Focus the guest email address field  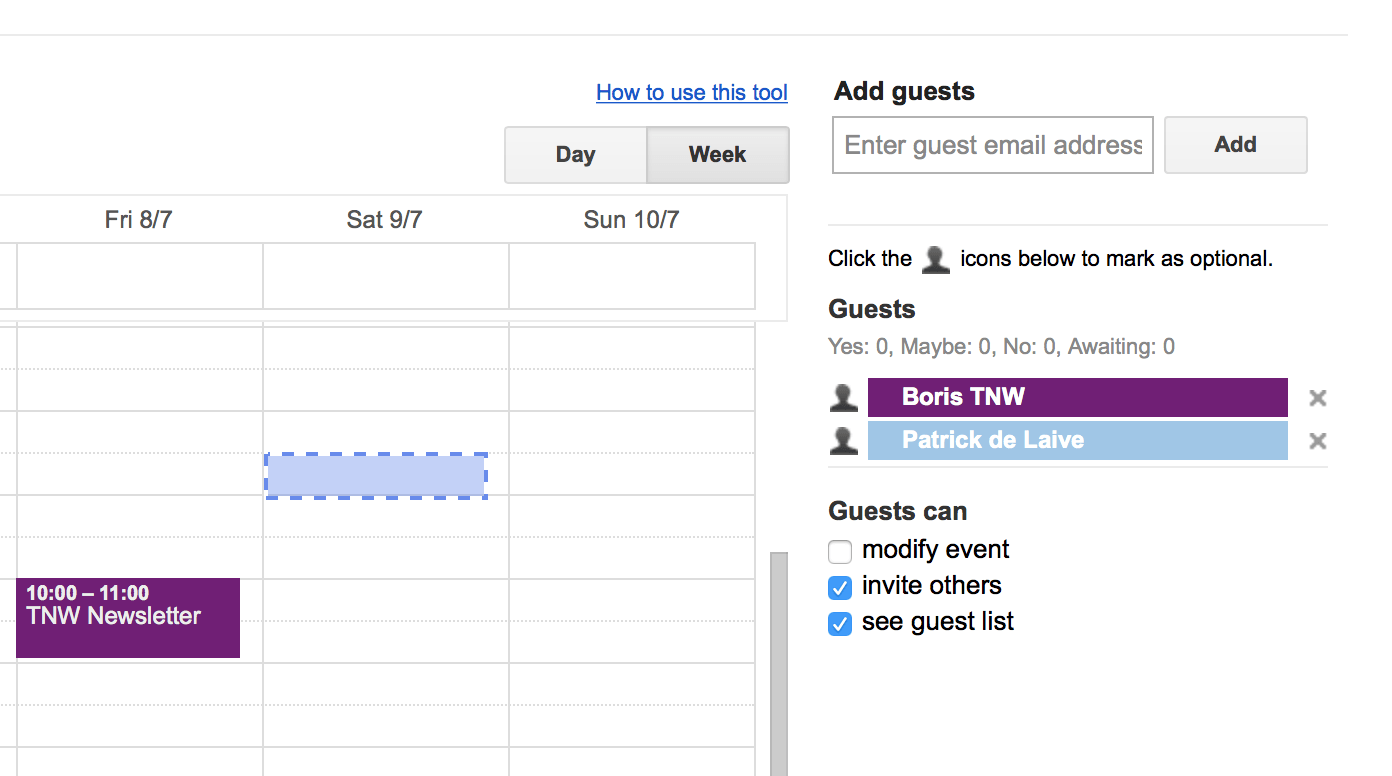(x=993, y=145)
